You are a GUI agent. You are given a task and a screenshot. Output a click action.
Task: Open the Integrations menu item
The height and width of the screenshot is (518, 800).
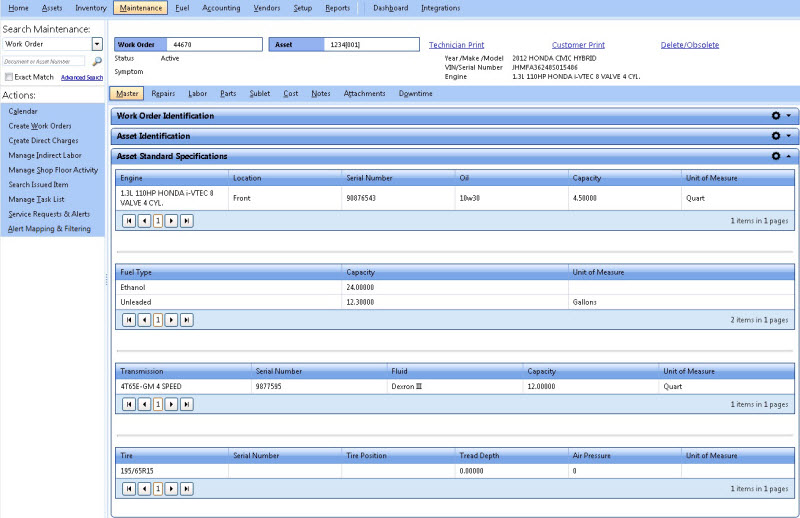[440, 8]
